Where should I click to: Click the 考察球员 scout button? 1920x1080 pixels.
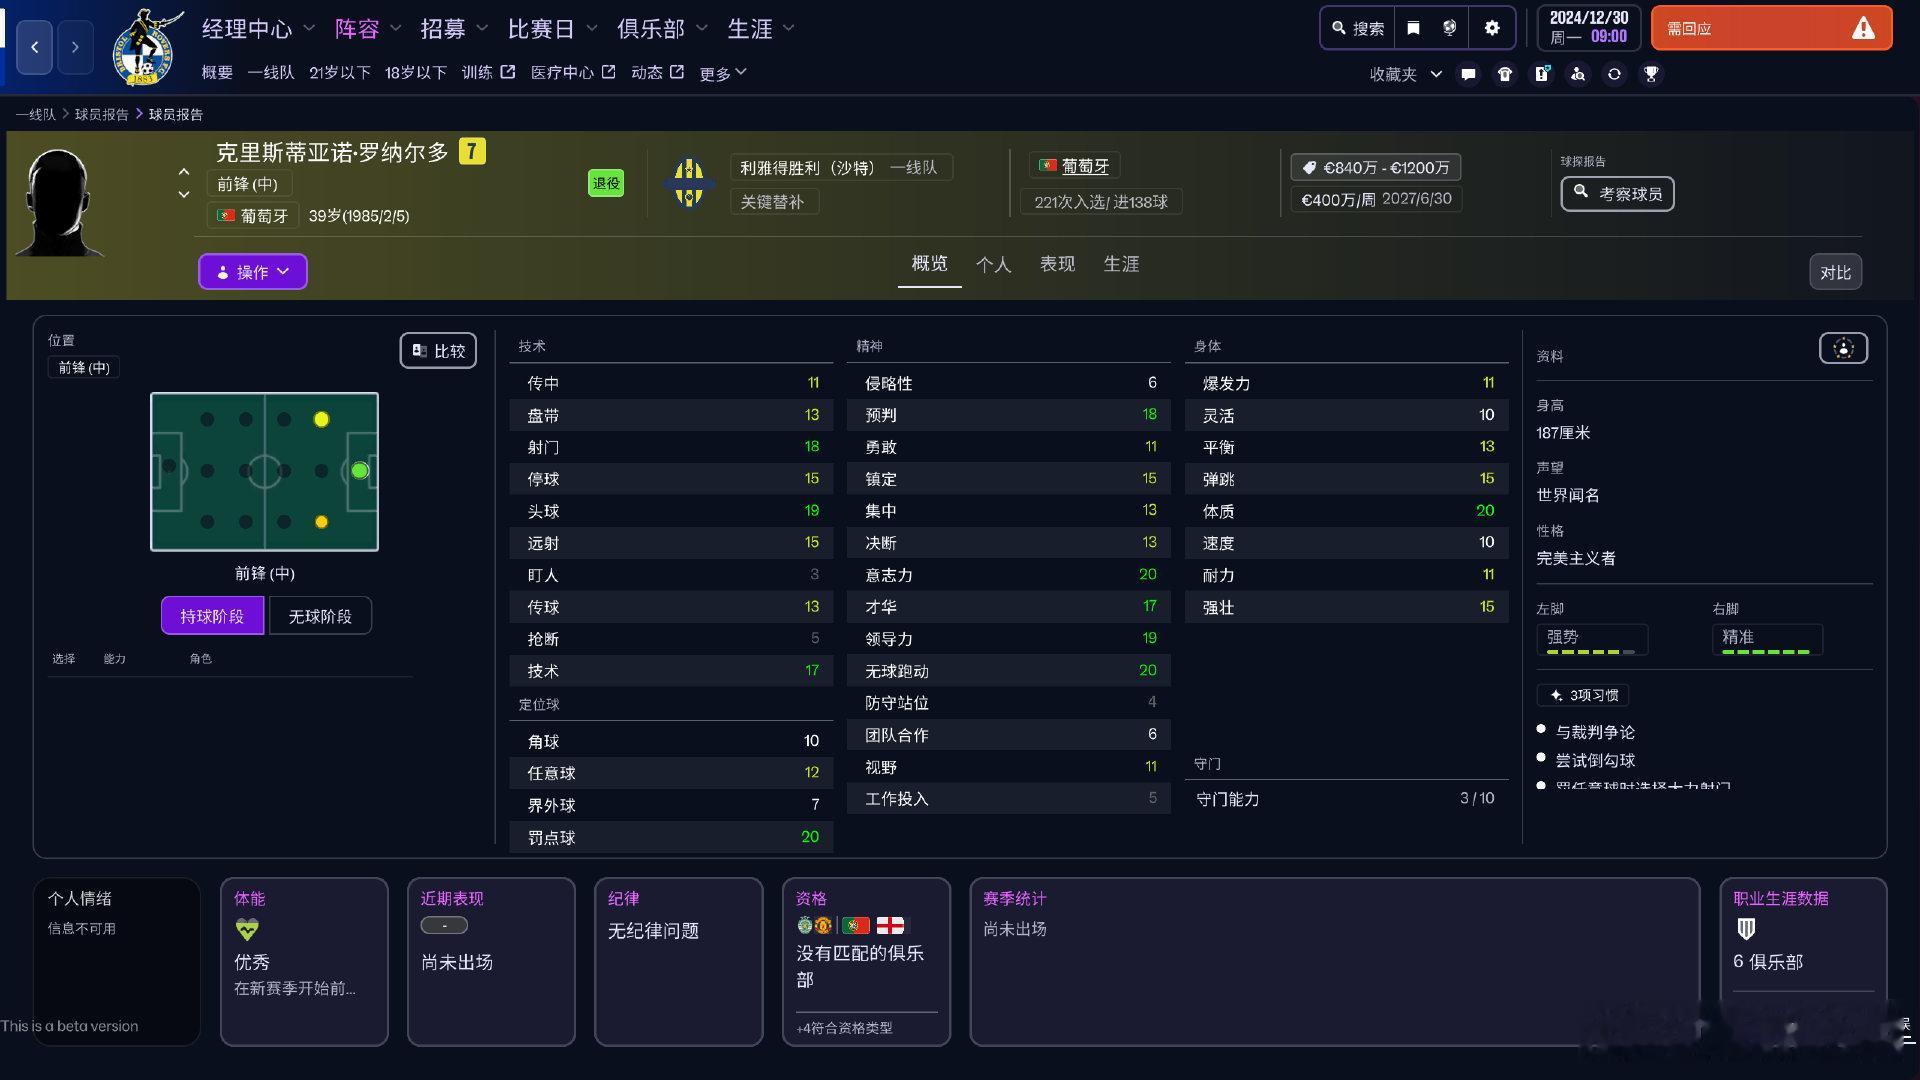[1617, 194]
